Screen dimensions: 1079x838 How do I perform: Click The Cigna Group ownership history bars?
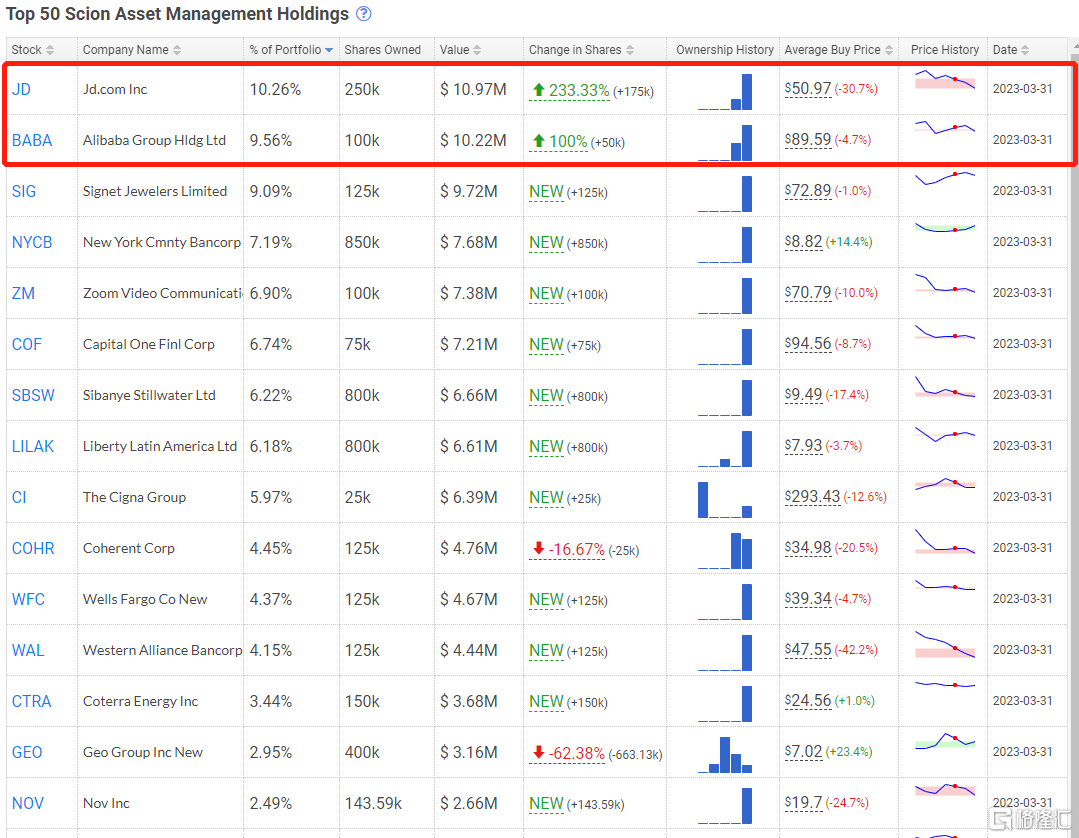(725, 499)
